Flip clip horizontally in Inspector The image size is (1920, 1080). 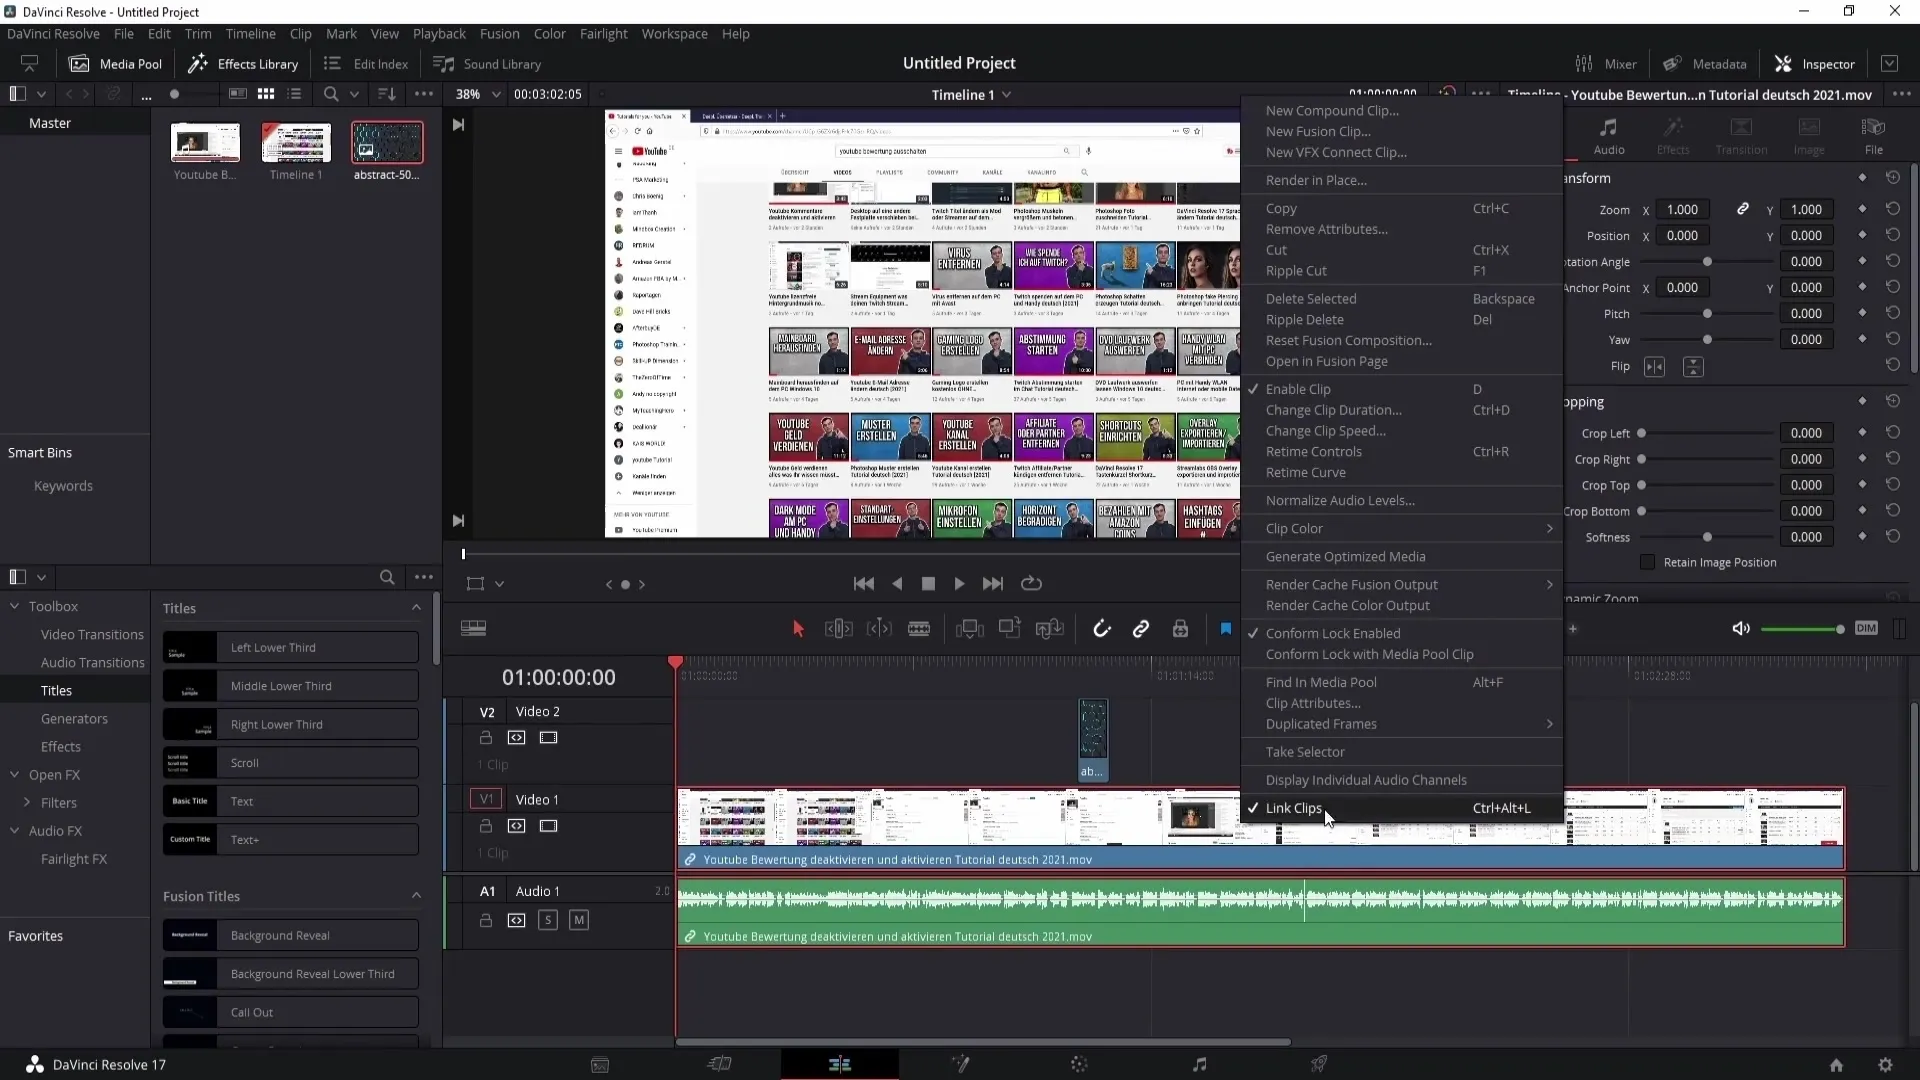(1655, 367)
